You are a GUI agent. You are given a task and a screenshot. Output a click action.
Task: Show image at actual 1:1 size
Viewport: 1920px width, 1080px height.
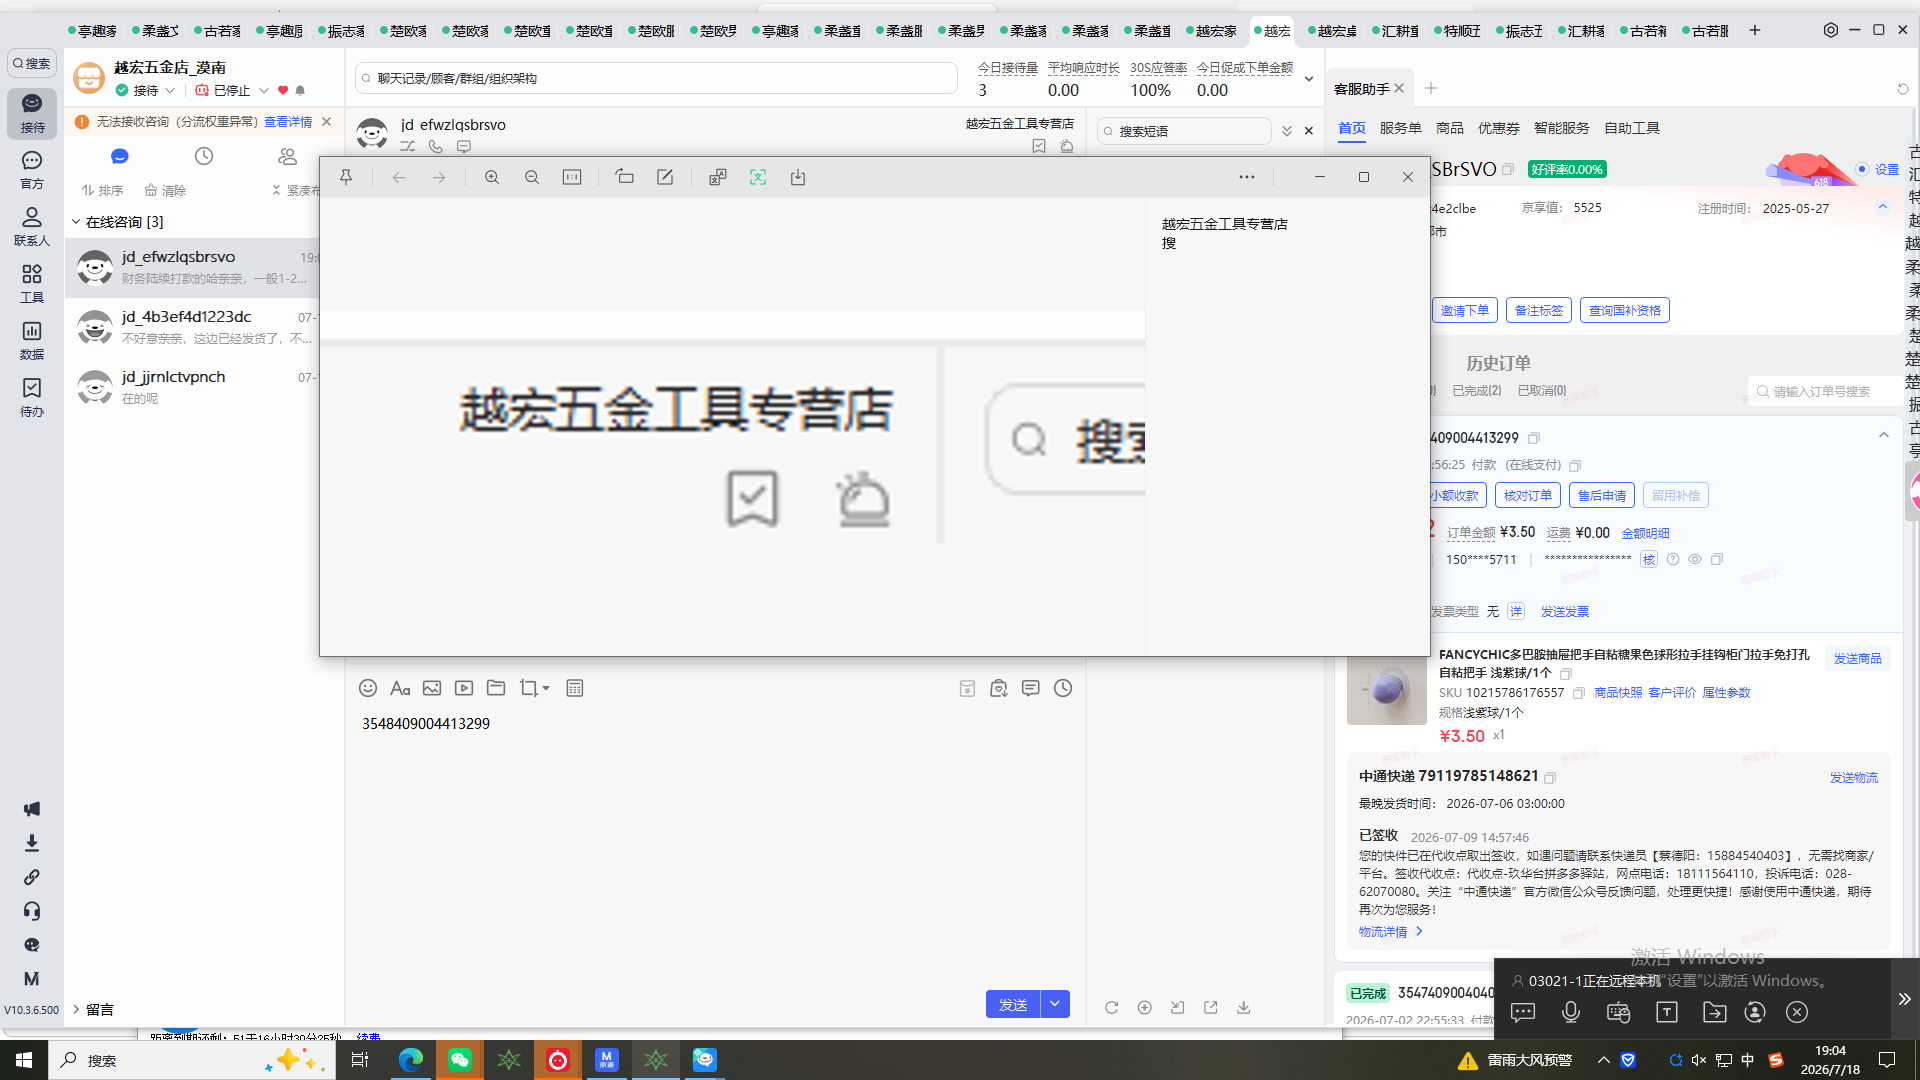tap(572, 177)
